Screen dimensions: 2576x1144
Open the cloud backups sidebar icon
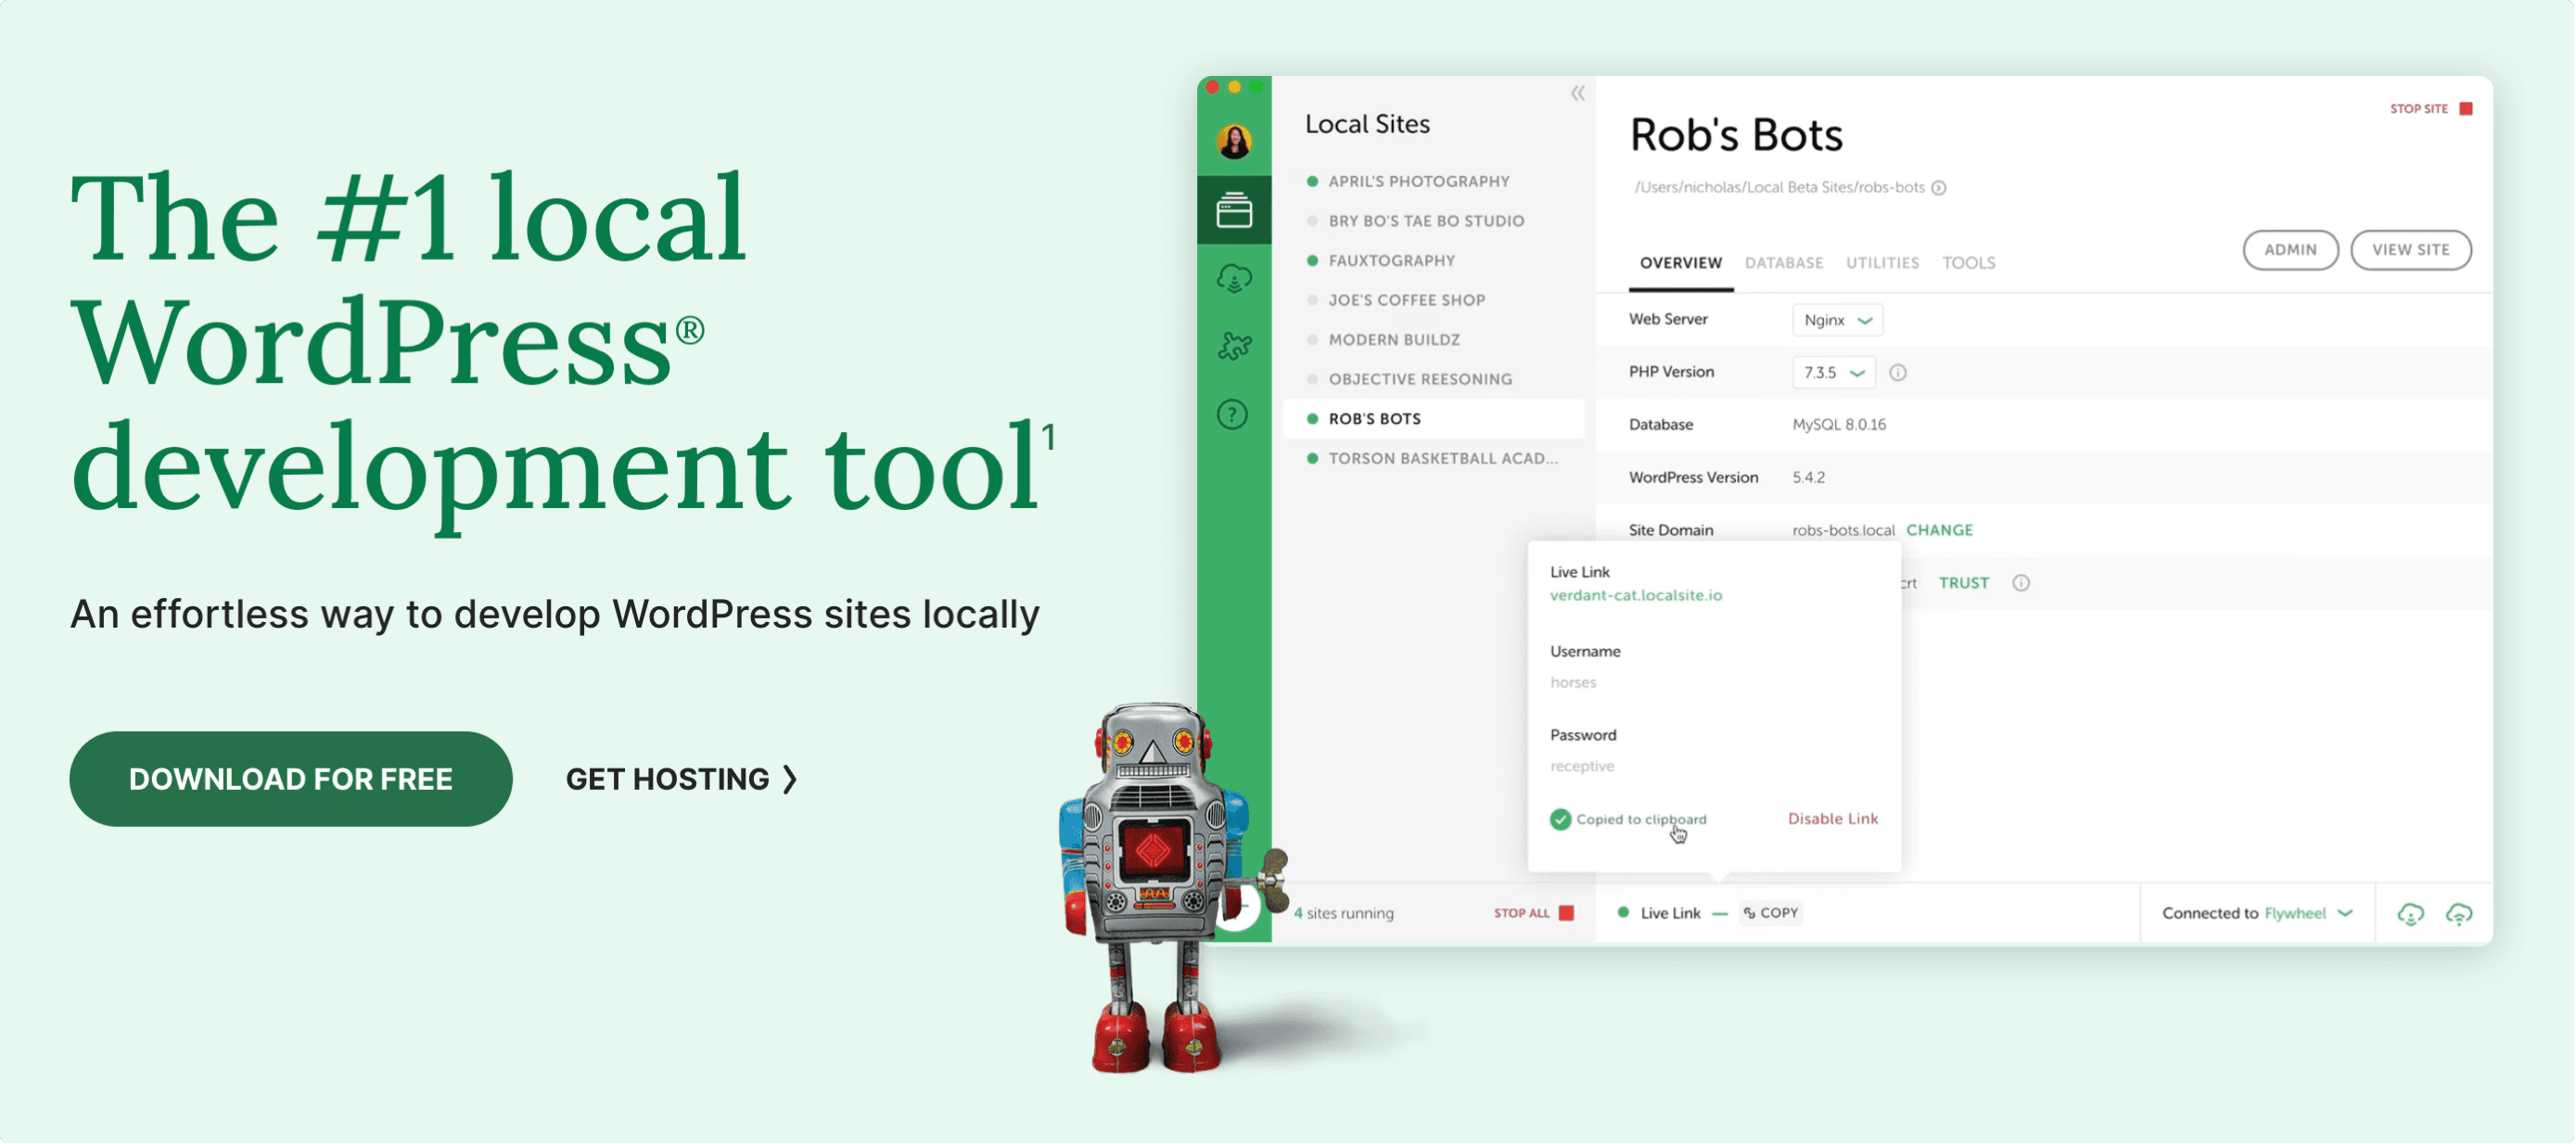point(1234,278)
